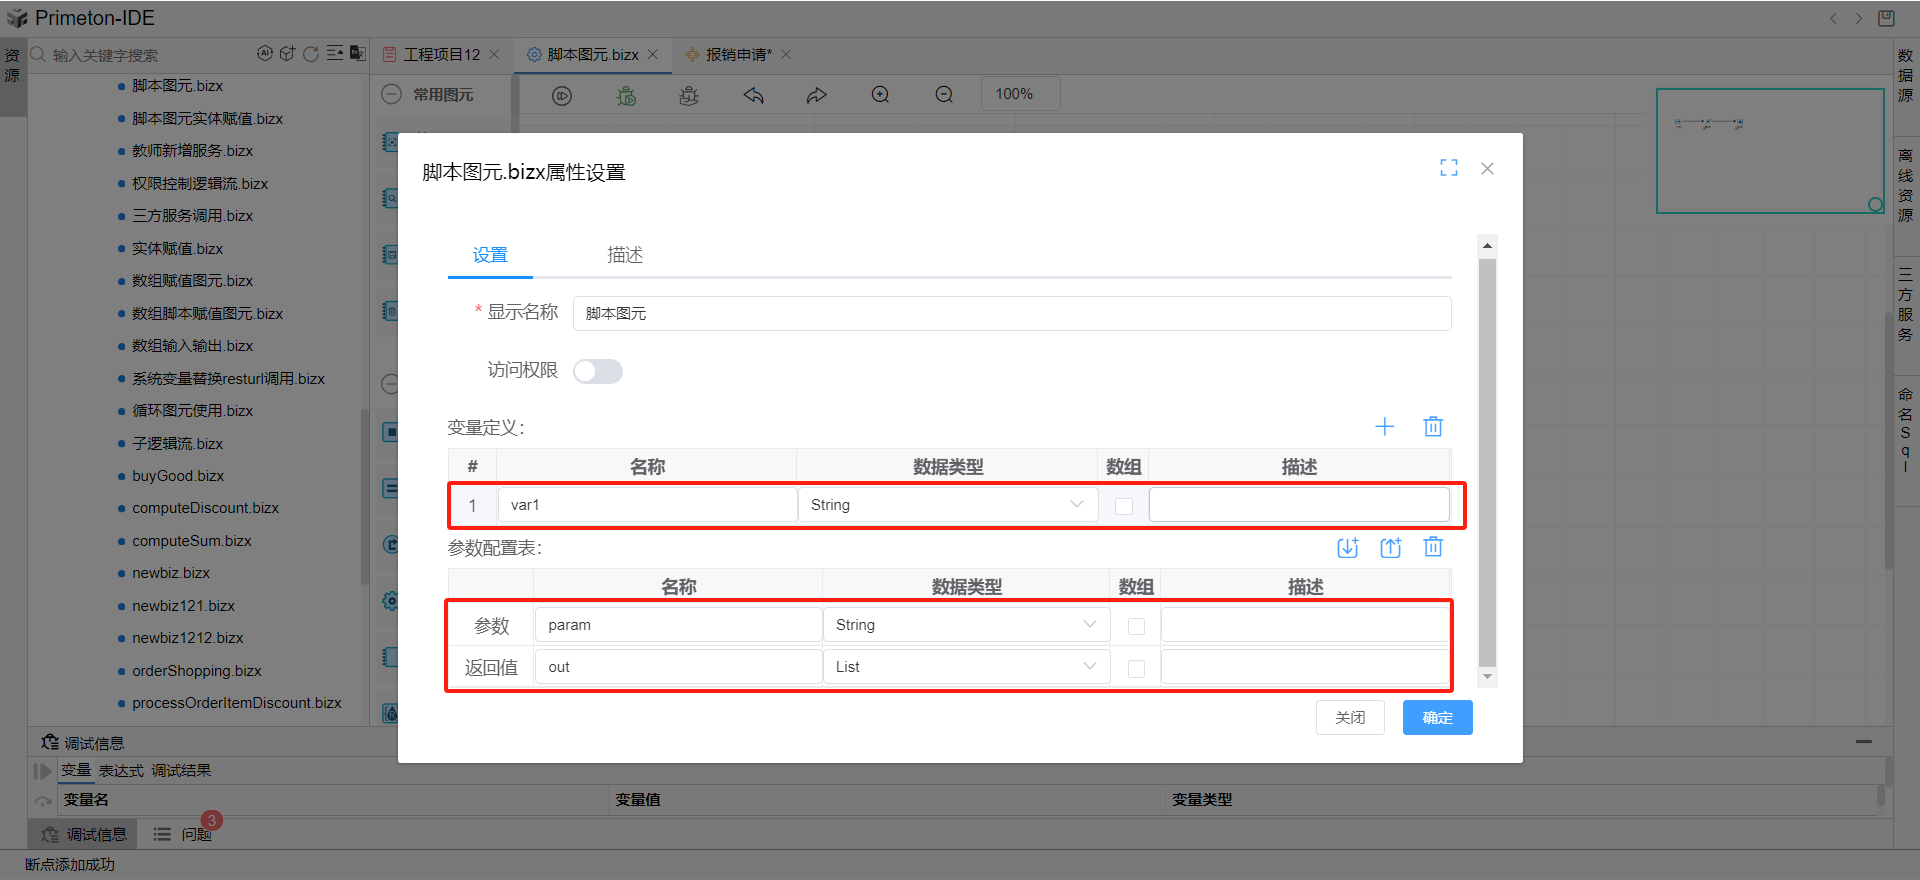Switch to the 报销申请 editor tab

coord(738,55)
